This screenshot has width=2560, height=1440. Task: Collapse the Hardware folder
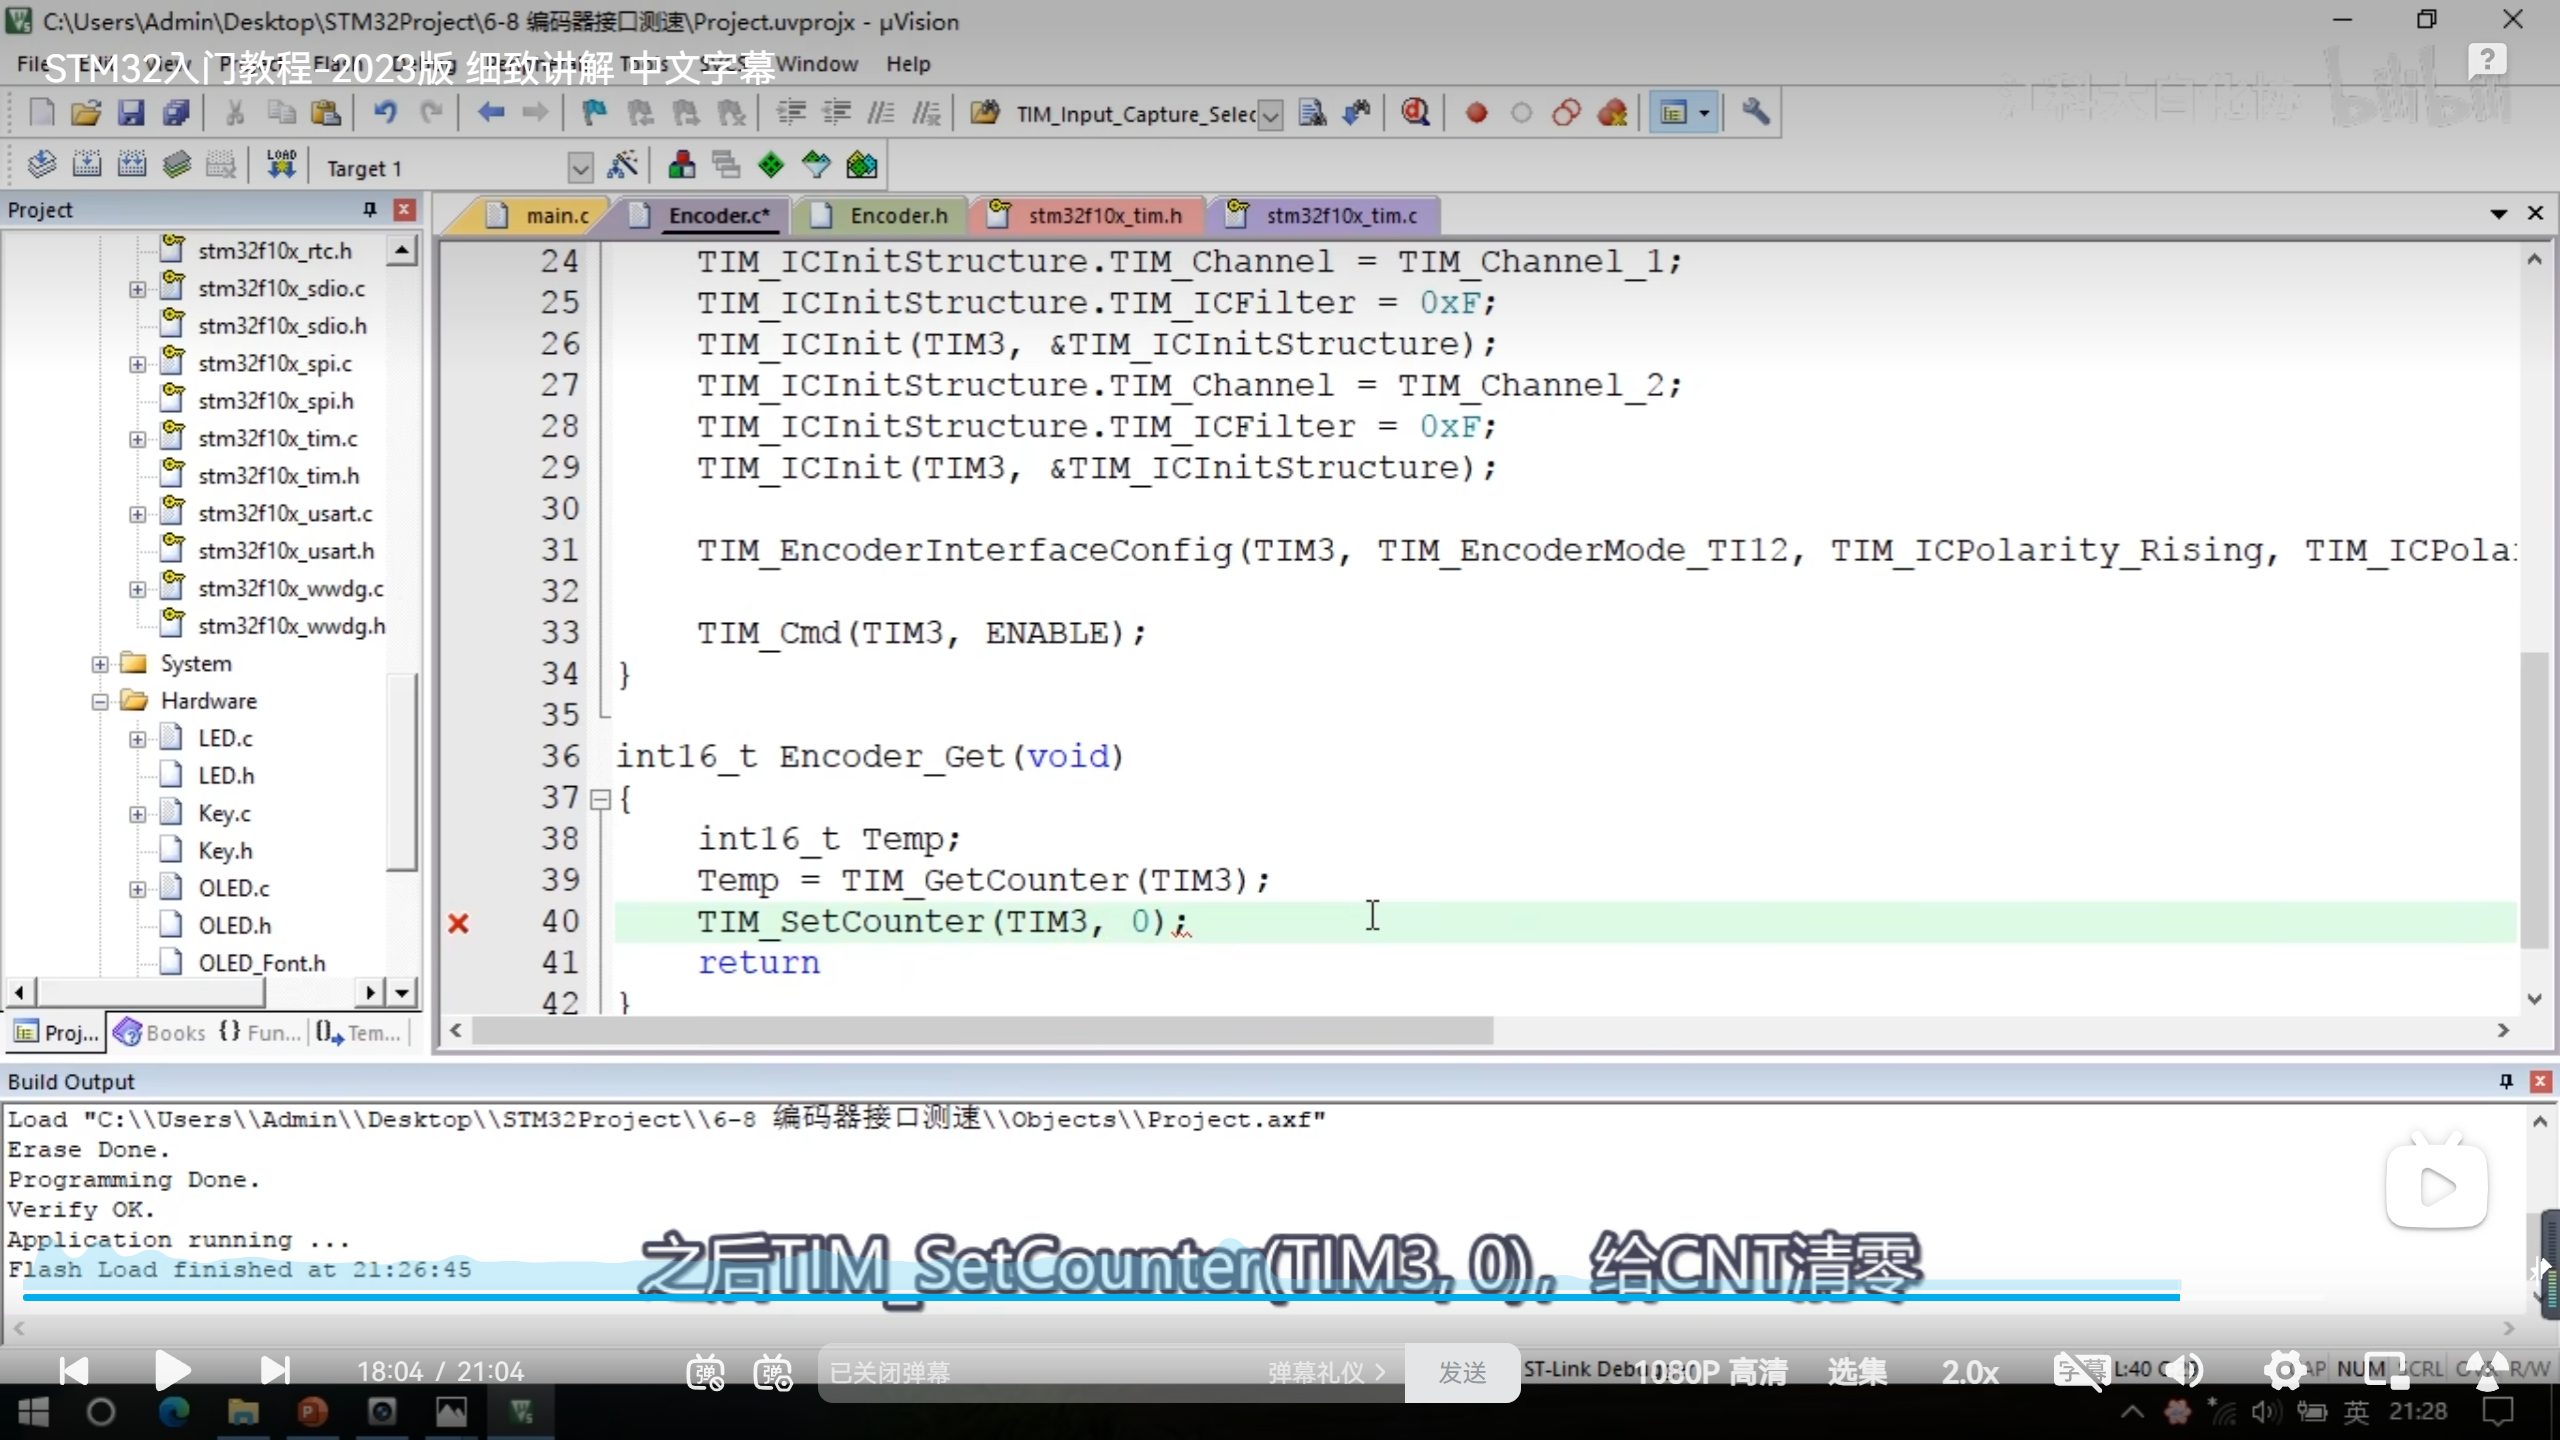(x=100, y=701)
